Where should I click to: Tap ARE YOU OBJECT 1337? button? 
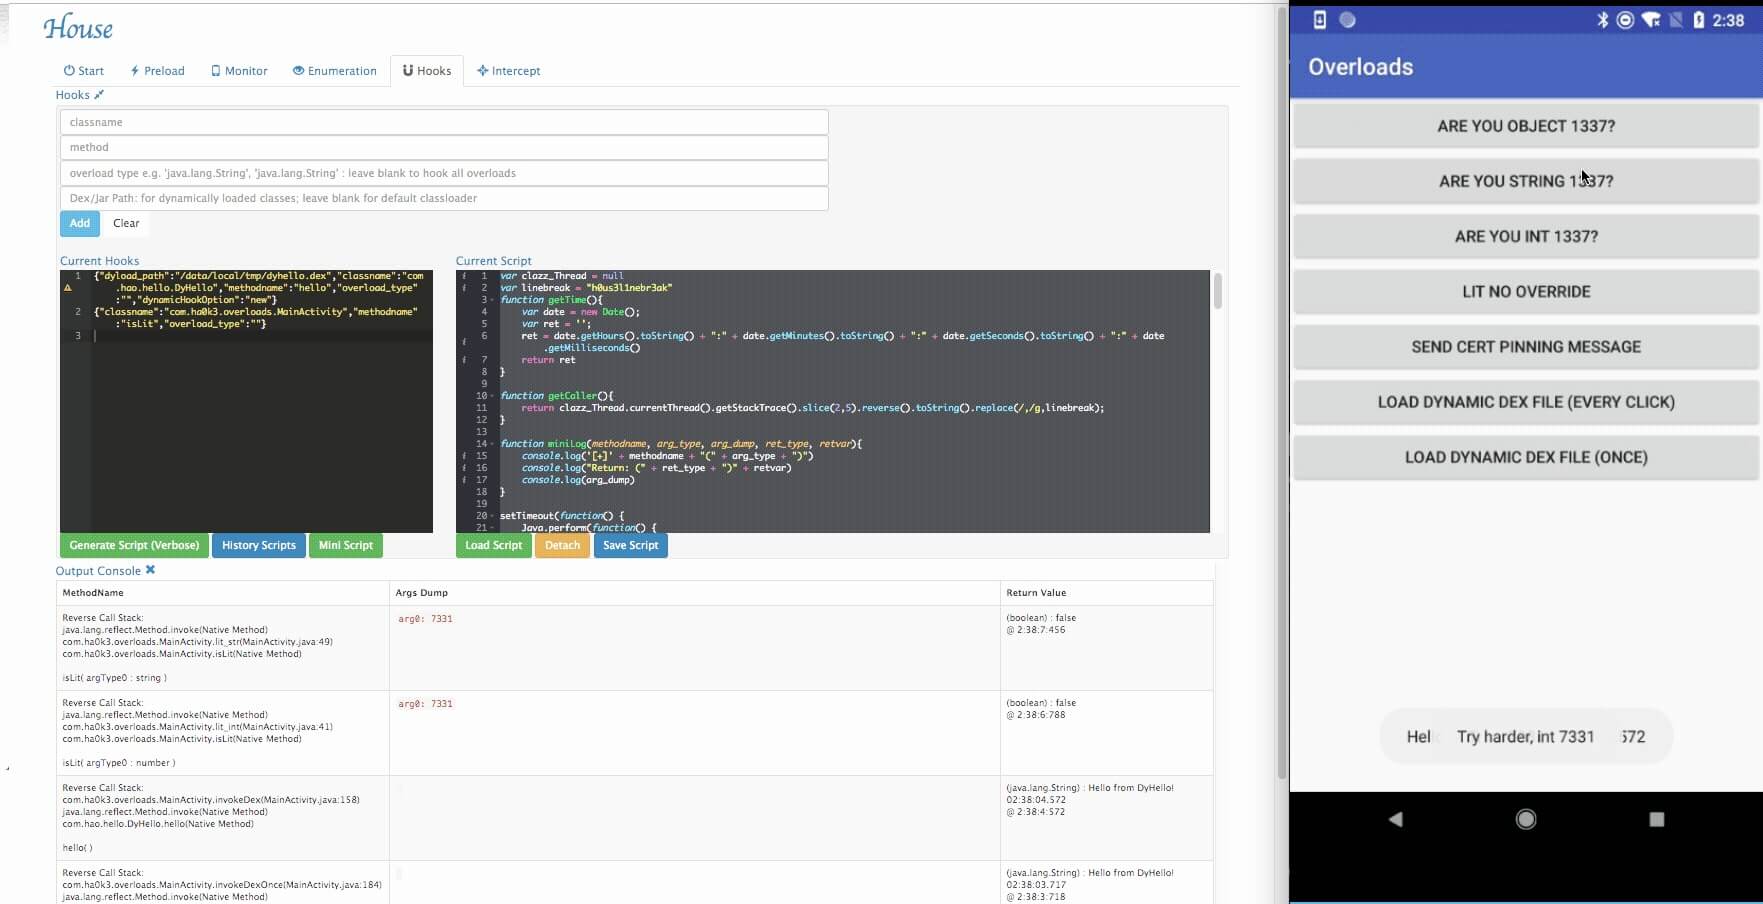click(1526, 126)
